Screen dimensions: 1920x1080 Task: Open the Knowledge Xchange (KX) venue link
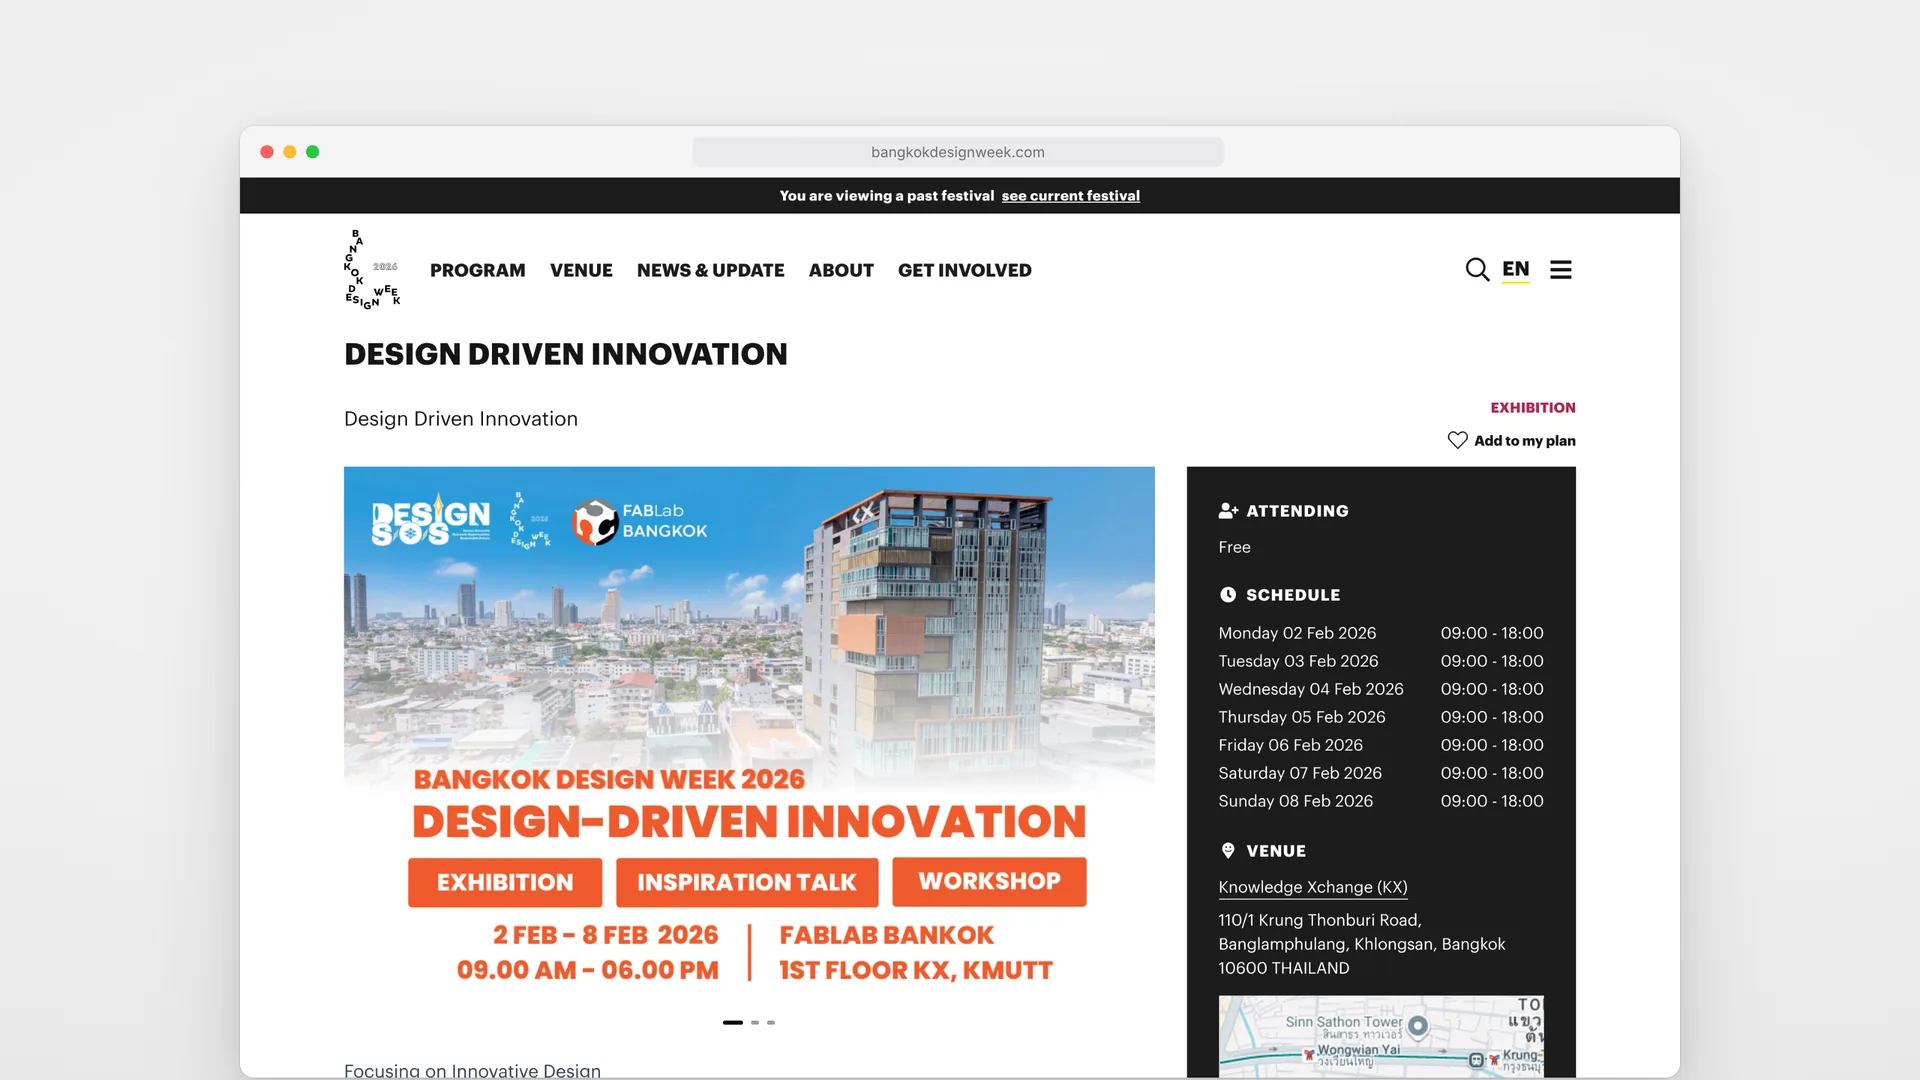pos(1313,888)
